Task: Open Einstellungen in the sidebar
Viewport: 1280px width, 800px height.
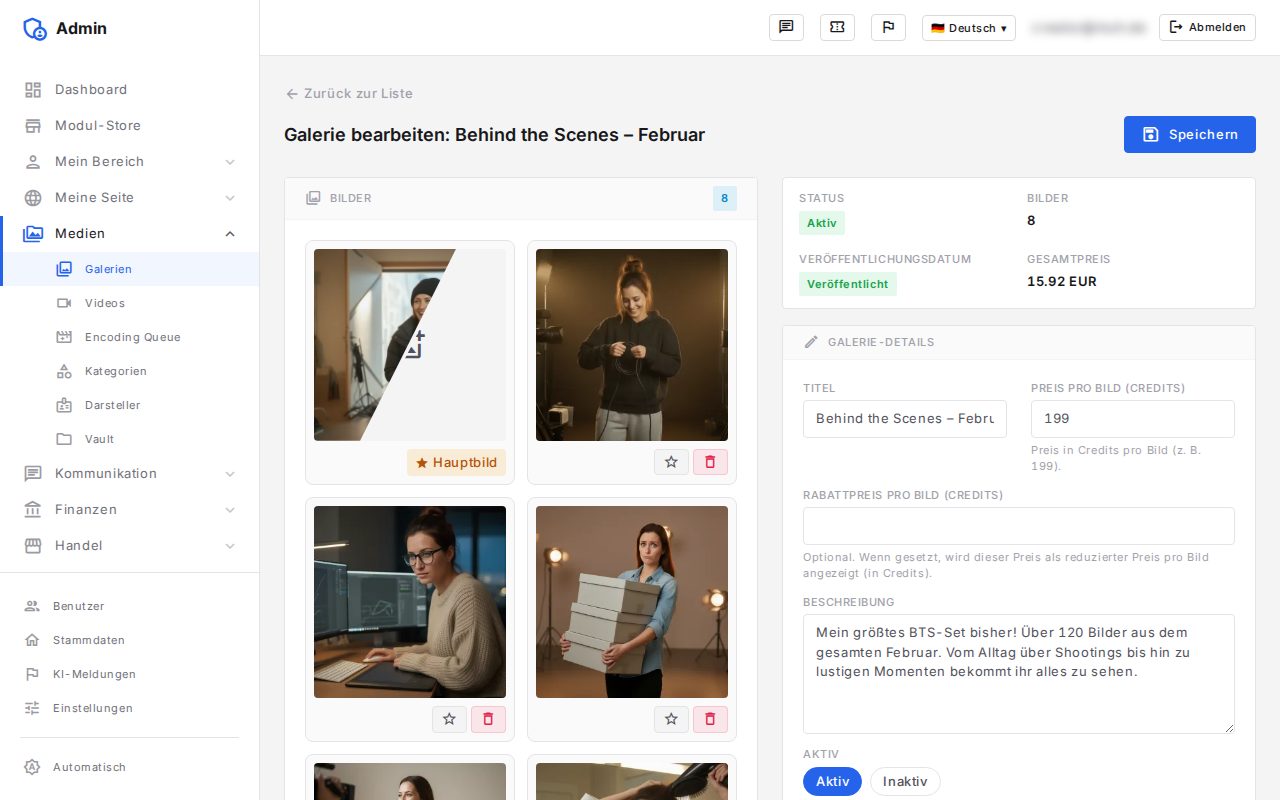Action: coord(129,708)
